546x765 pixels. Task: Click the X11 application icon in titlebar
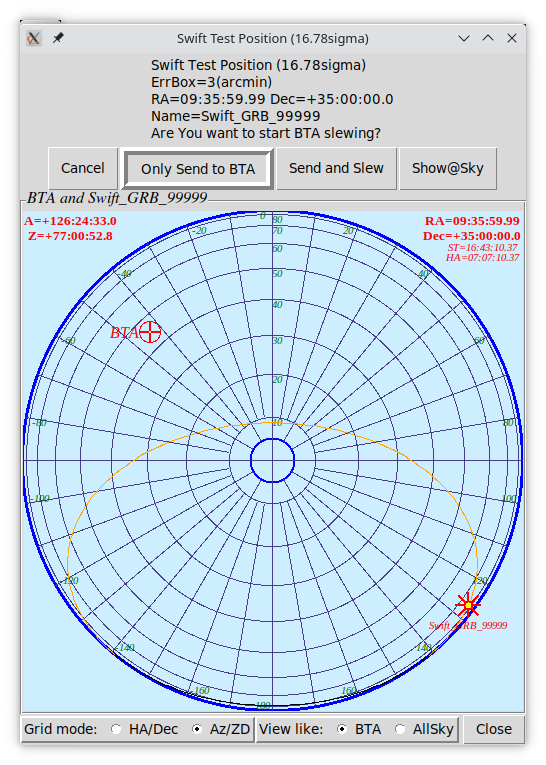coord(34,38)
